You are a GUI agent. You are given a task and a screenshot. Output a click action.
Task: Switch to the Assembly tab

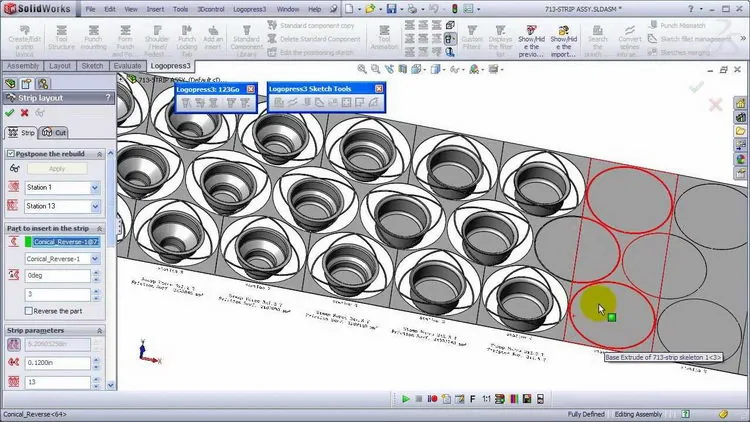[x=22, y=66]
